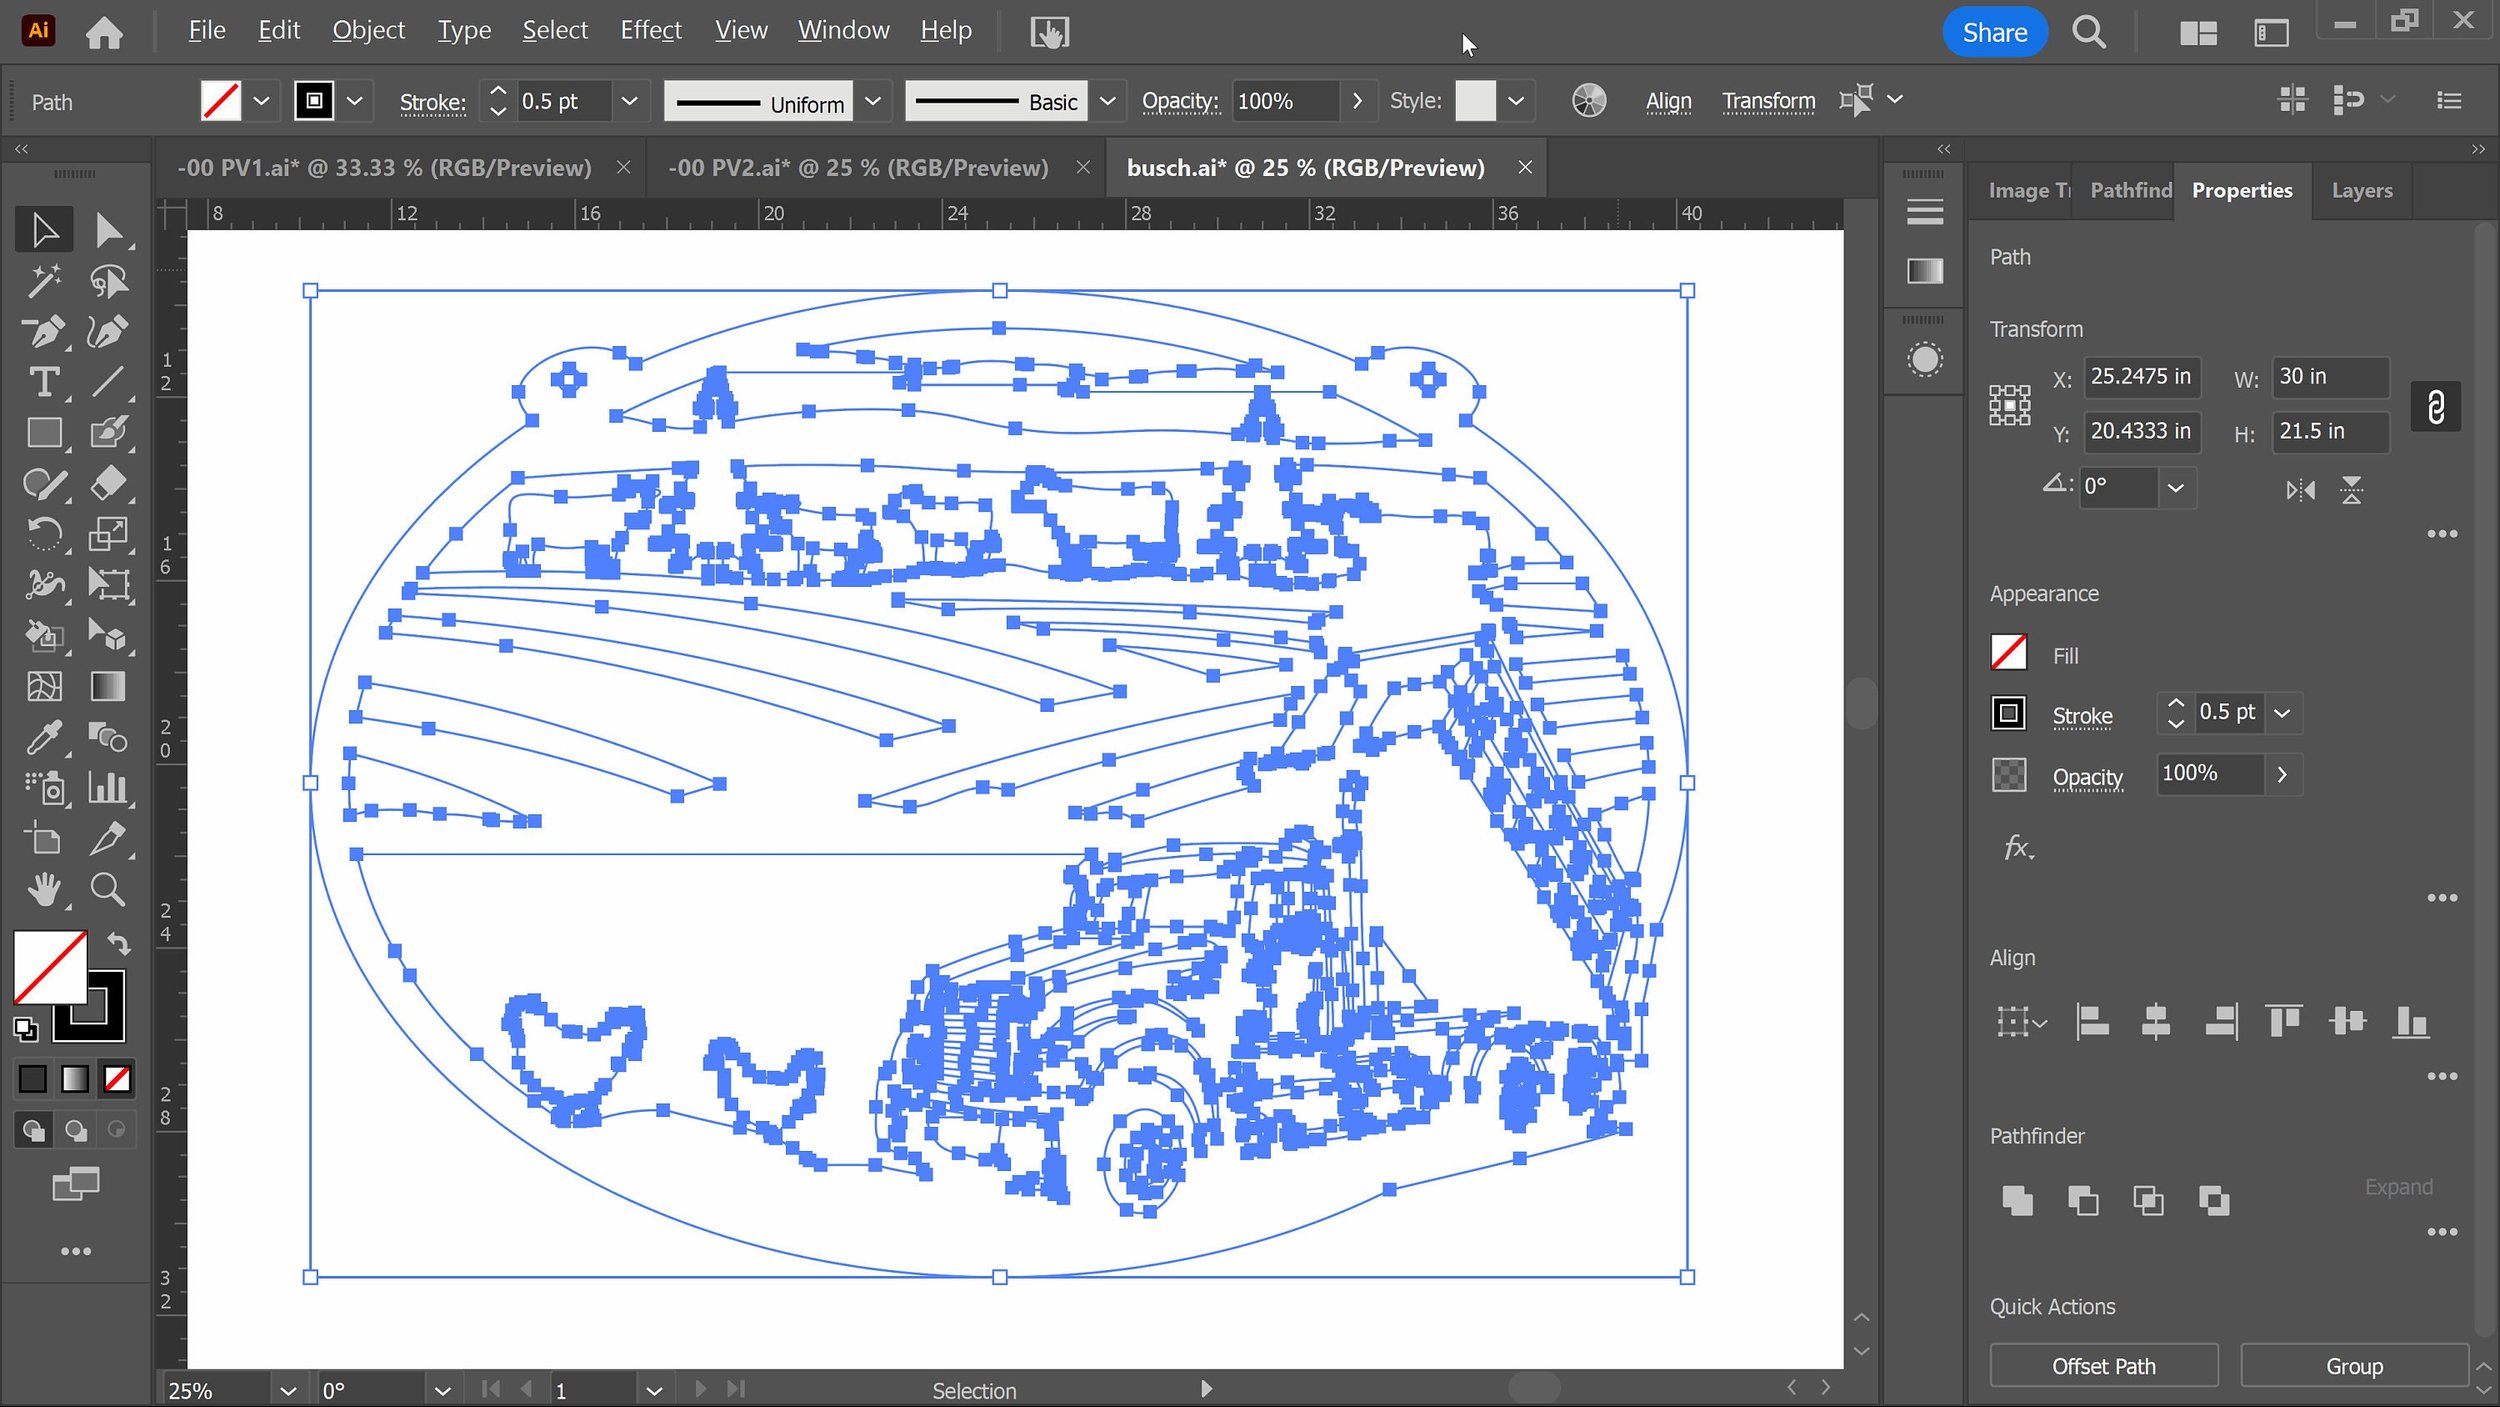
Task: Click the Group quick action button
Action: [2353, 1366]
